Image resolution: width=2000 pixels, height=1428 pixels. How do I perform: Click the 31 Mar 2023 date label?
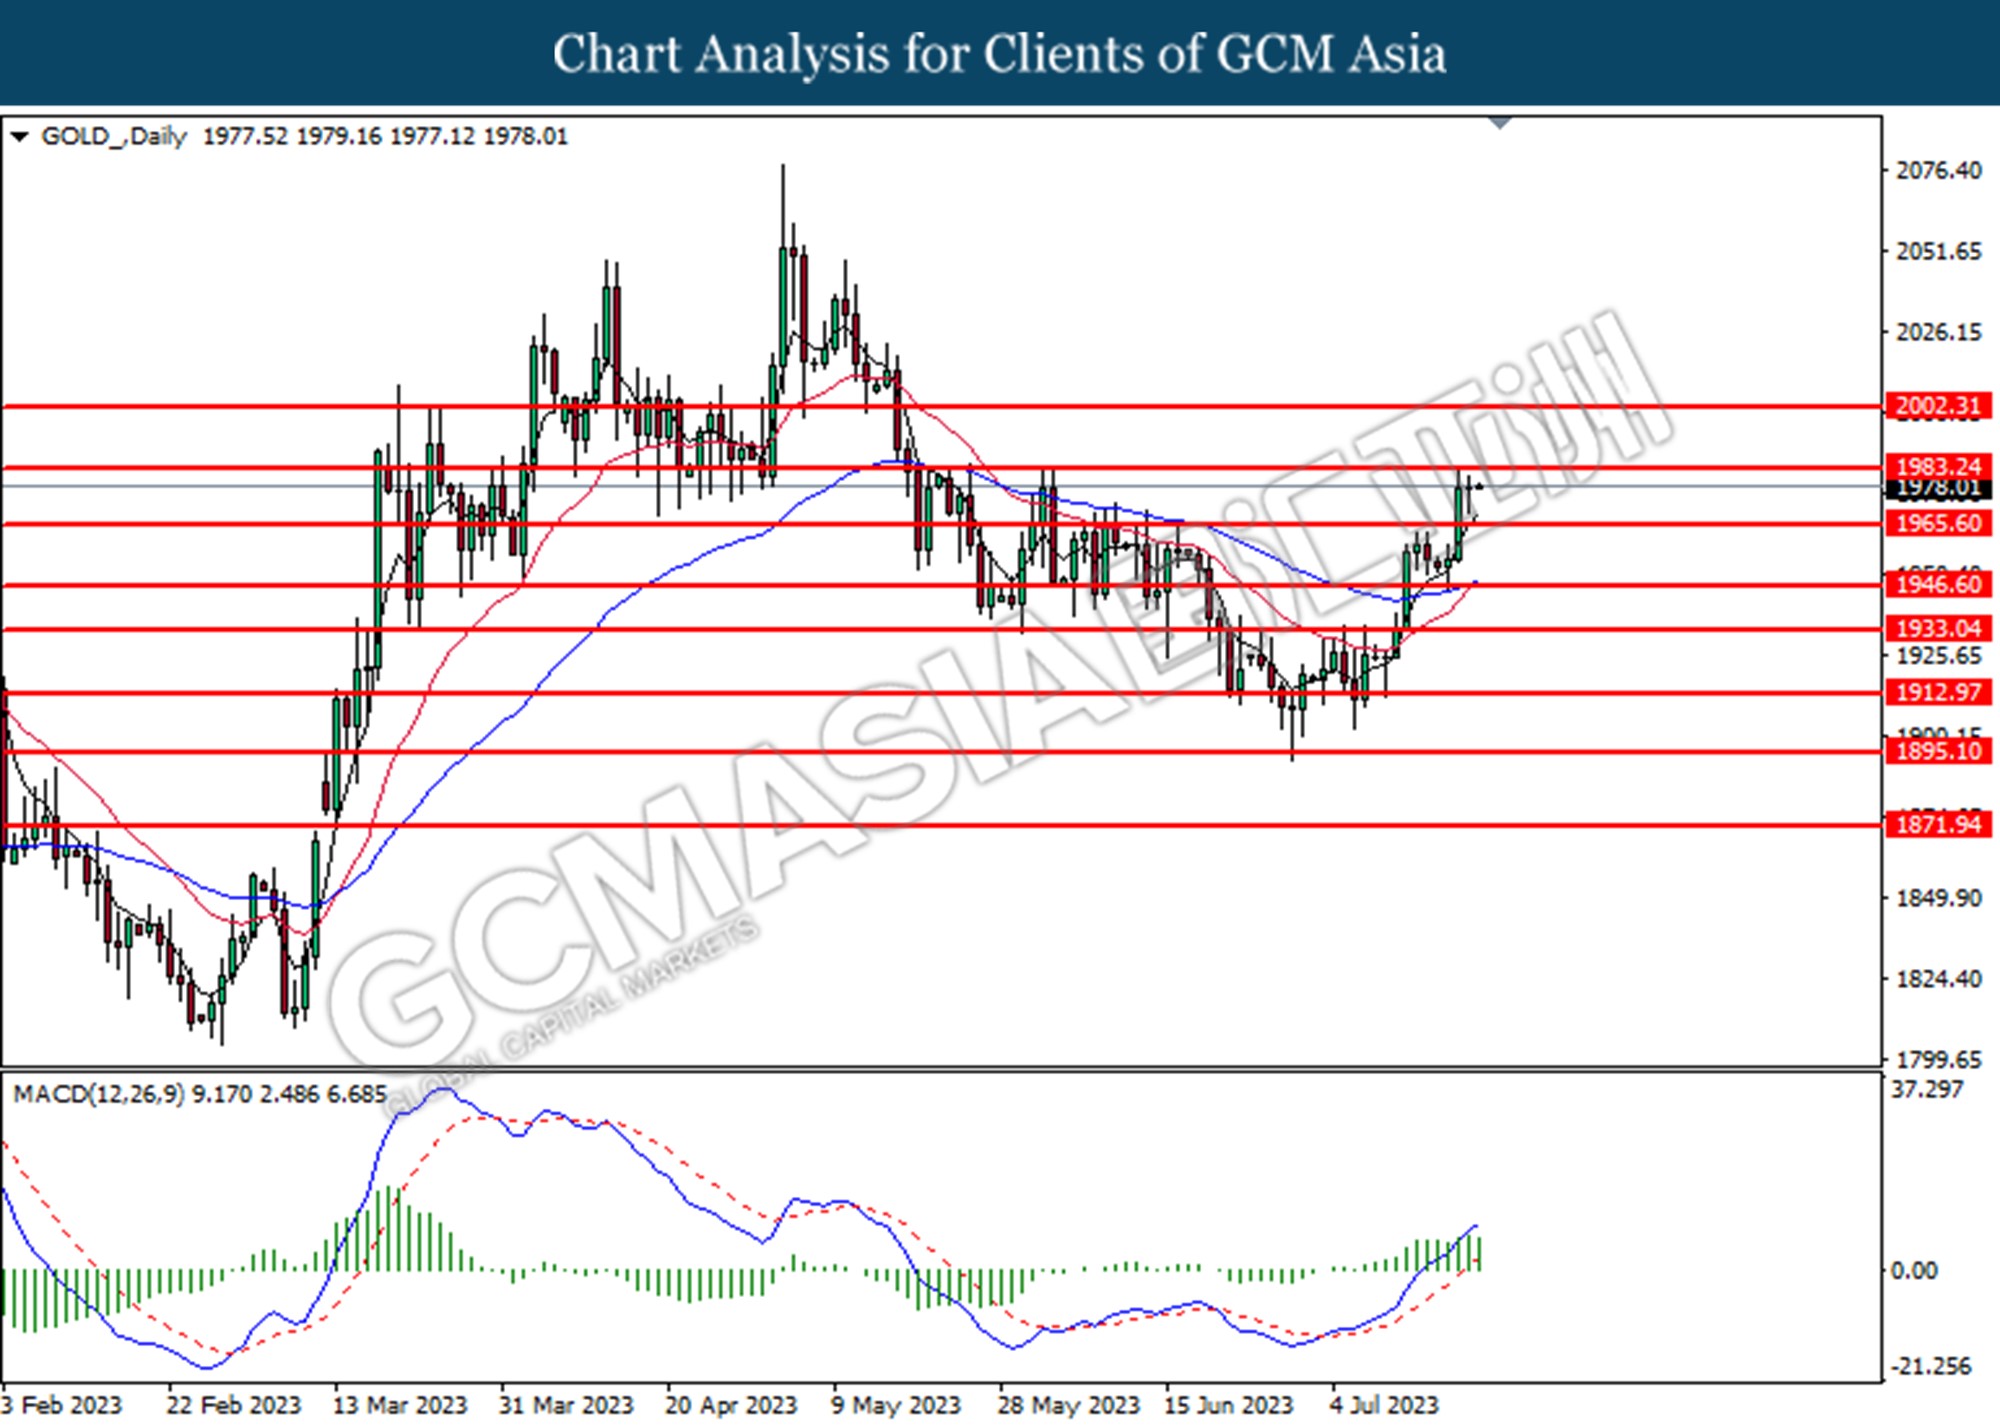(x=566, y=1405)
